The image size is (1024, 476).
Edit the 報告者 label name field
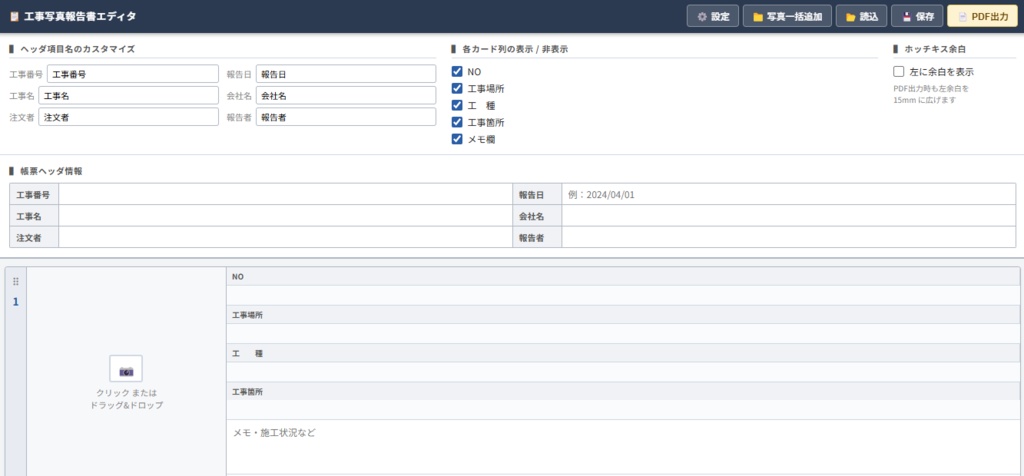pyautogui.click(x=346, y=117)
